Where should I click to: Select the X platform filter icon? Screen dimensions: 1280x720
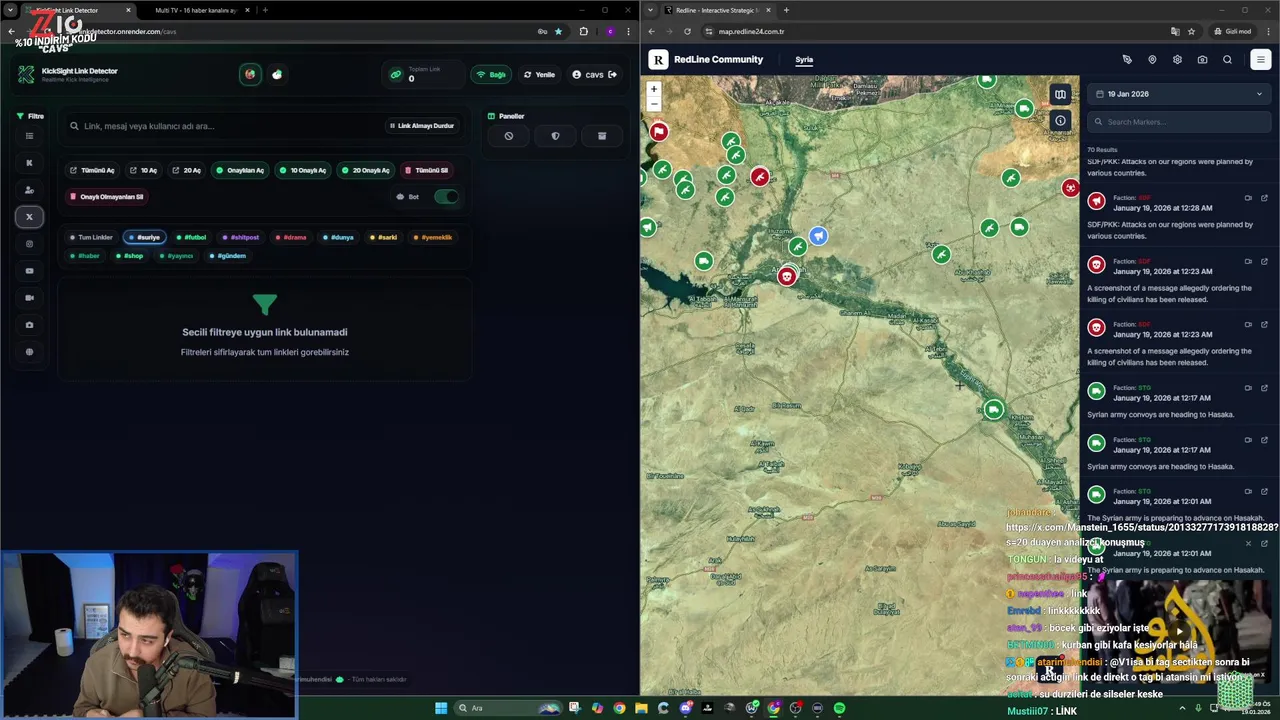tap(29, 217)
